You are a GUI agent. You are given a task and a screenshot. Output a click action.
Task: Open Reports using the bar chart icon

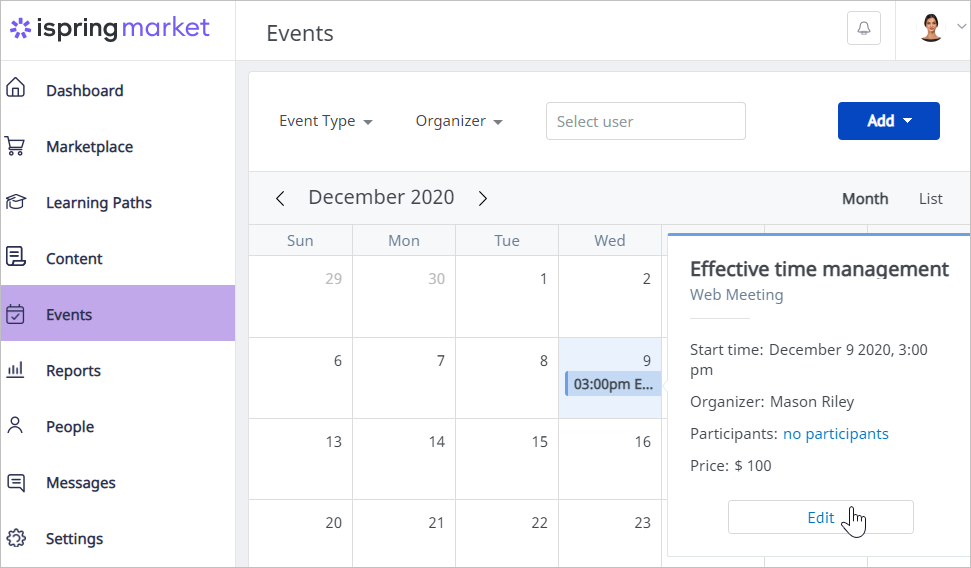click(x=15, y=370)
